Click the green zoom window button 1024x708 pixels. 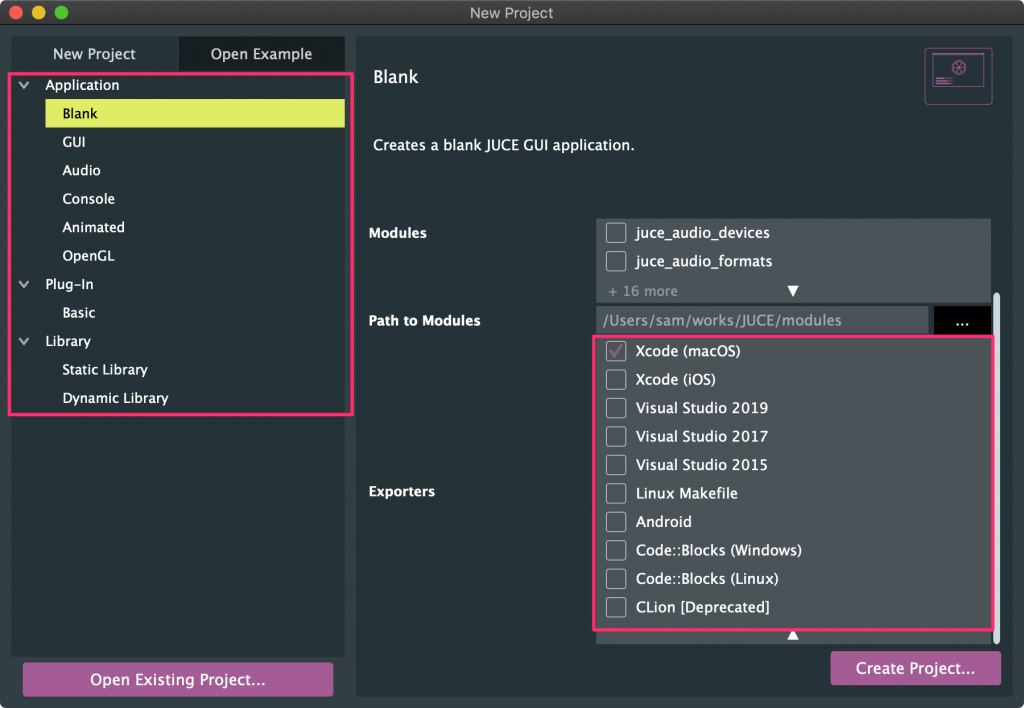[61, 13]
